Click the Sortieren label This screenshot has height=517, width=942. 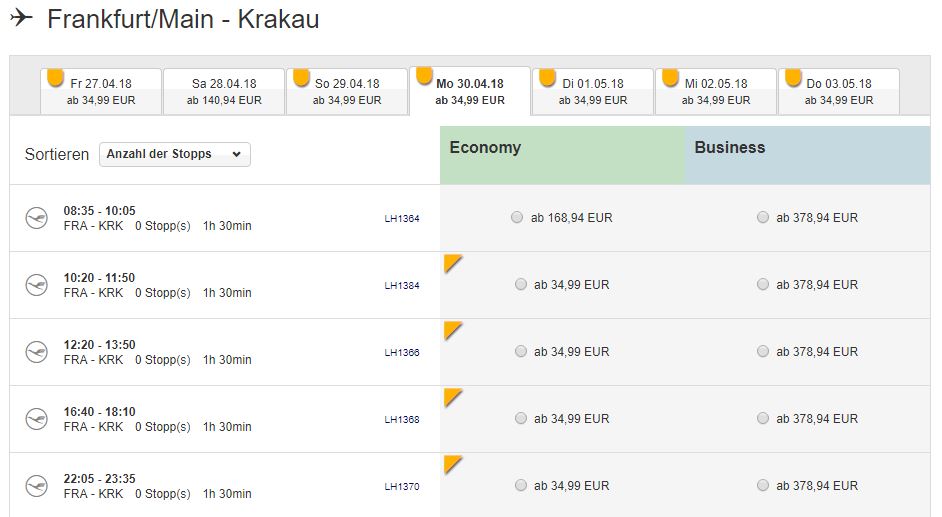[56, 155]
